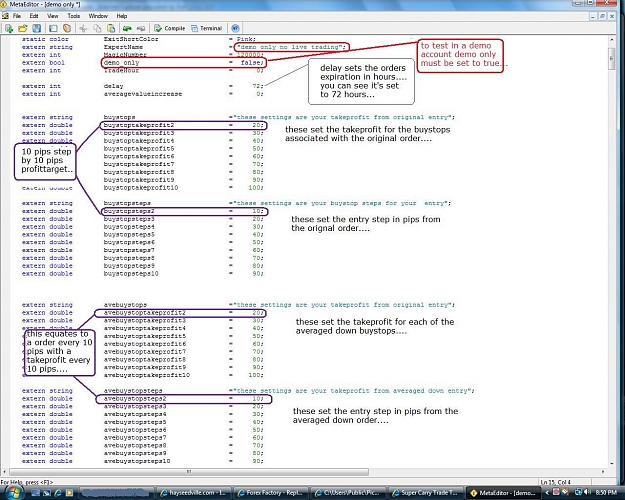Toggle the Navigator window icon
The image size is (625, 500).
pos(53,28)
